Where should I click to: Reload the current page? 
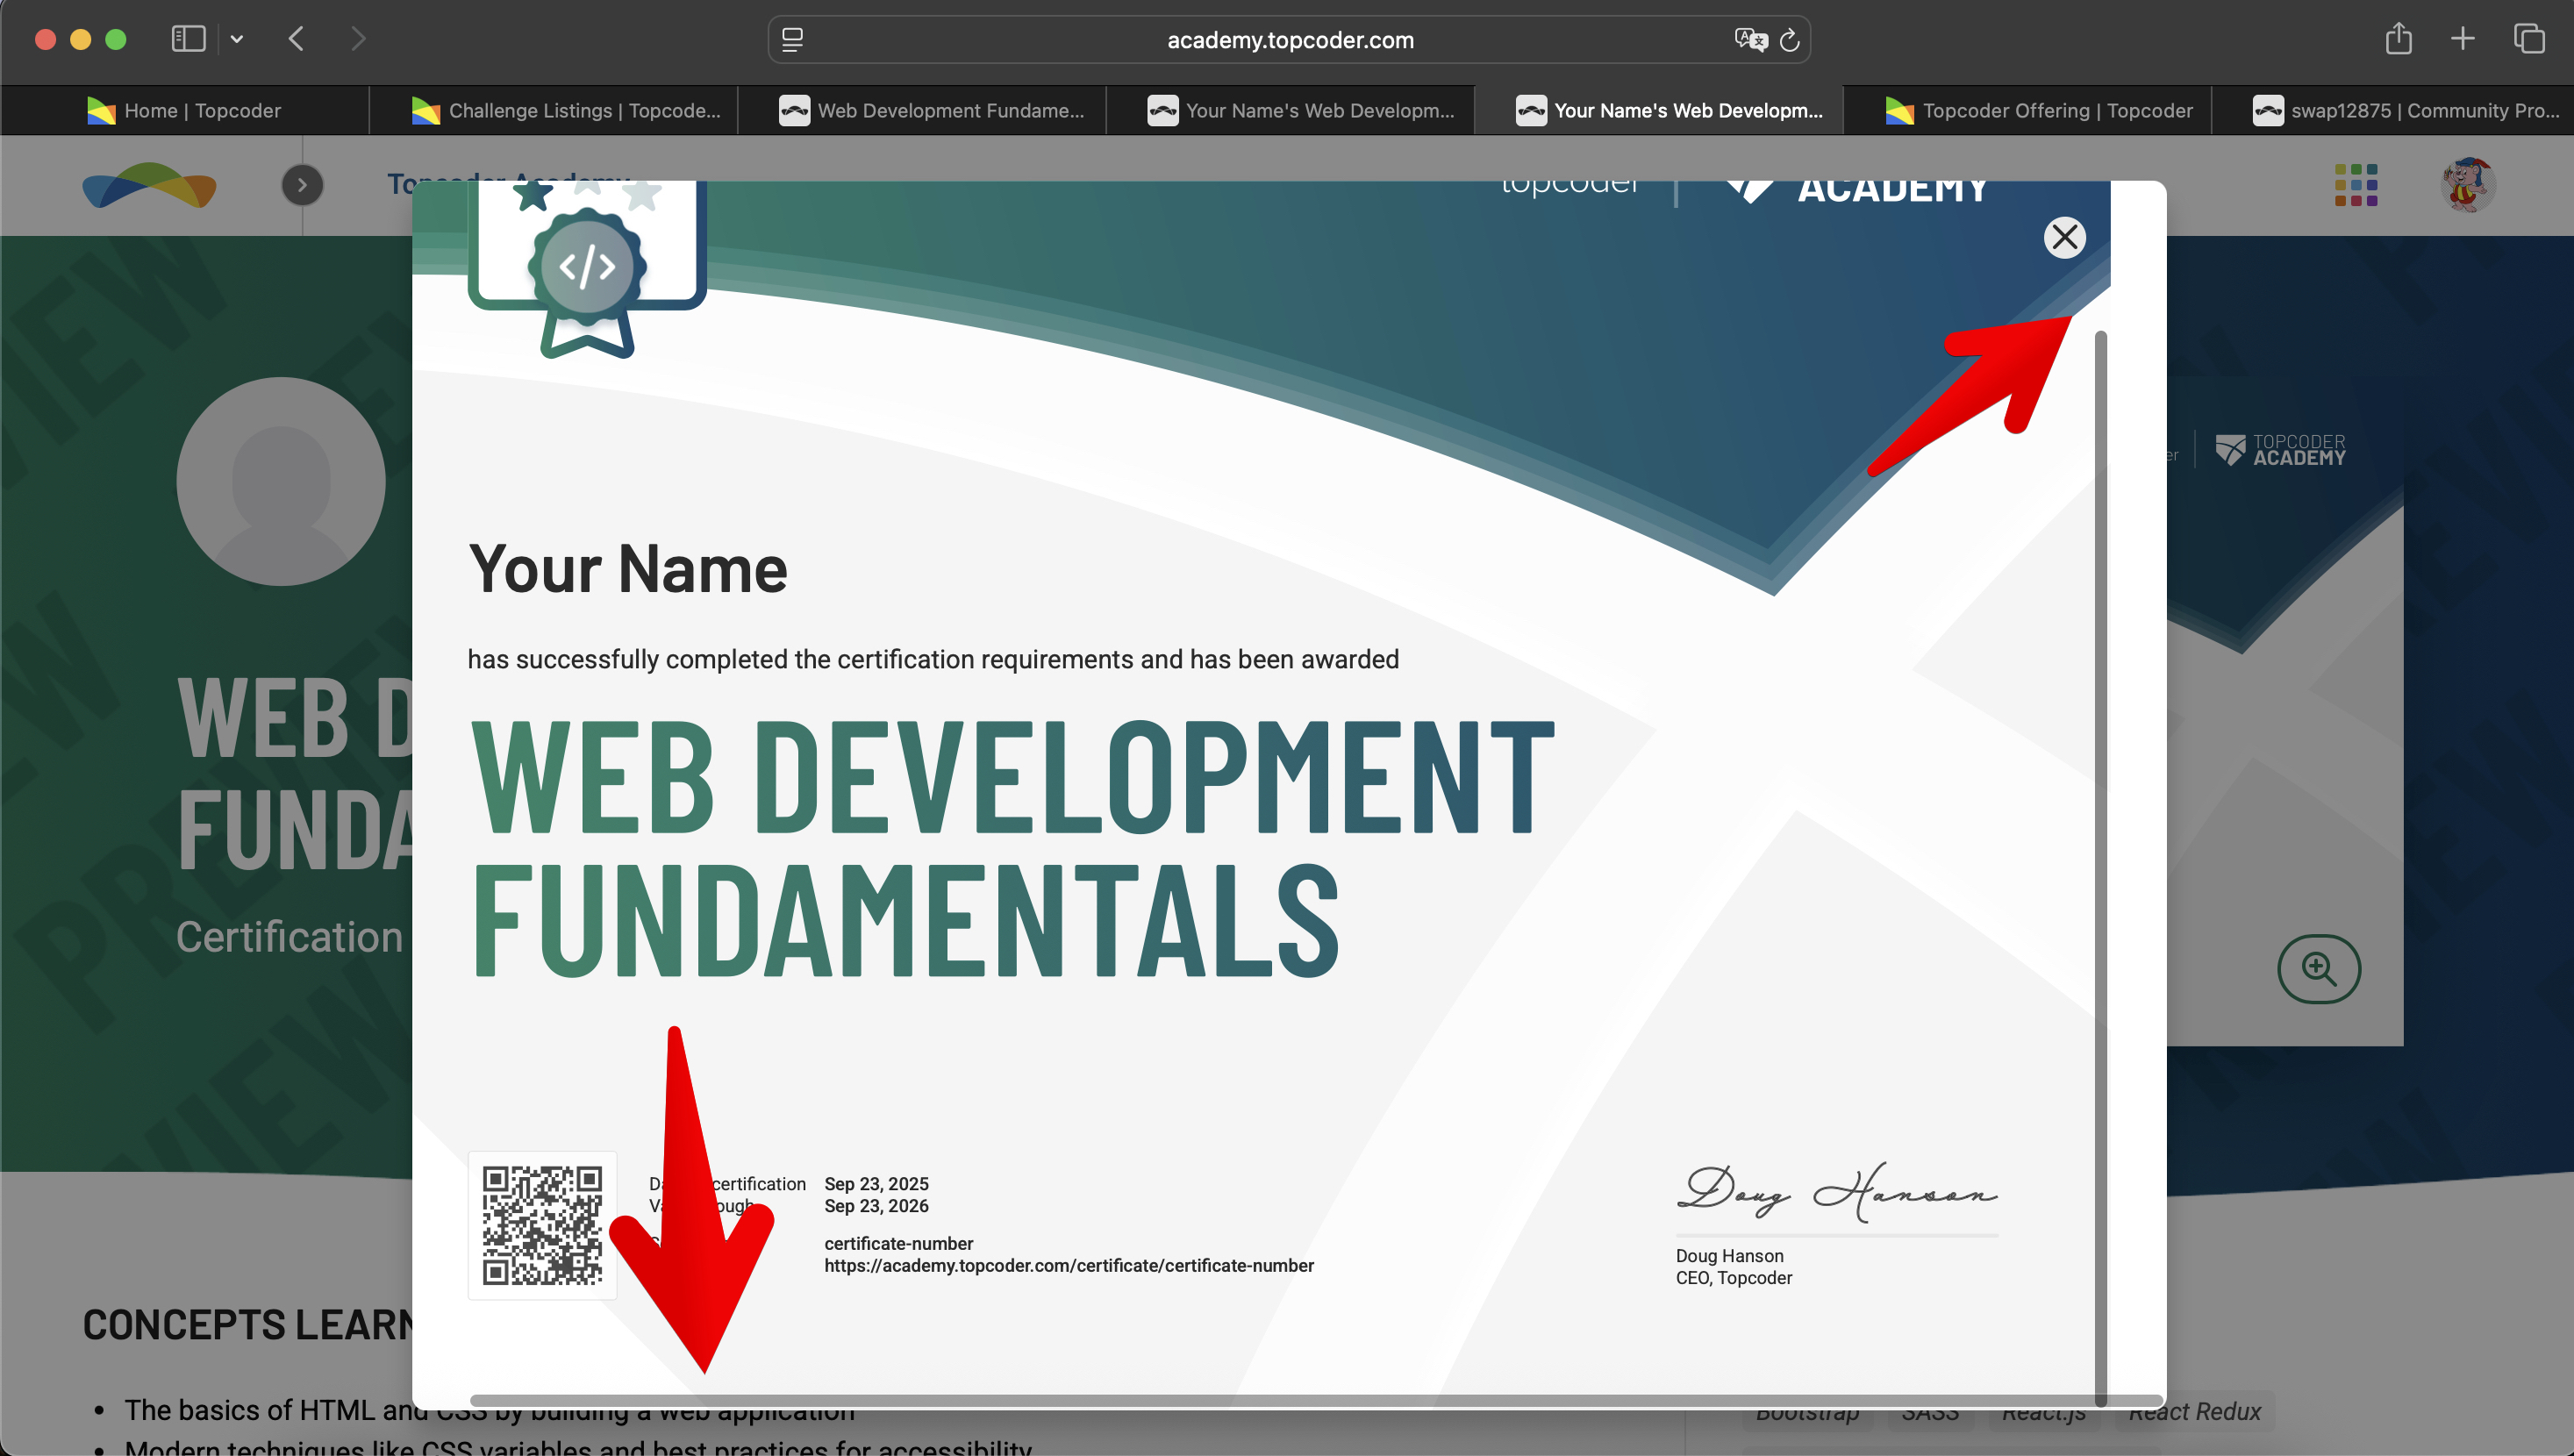point(1790,40)
